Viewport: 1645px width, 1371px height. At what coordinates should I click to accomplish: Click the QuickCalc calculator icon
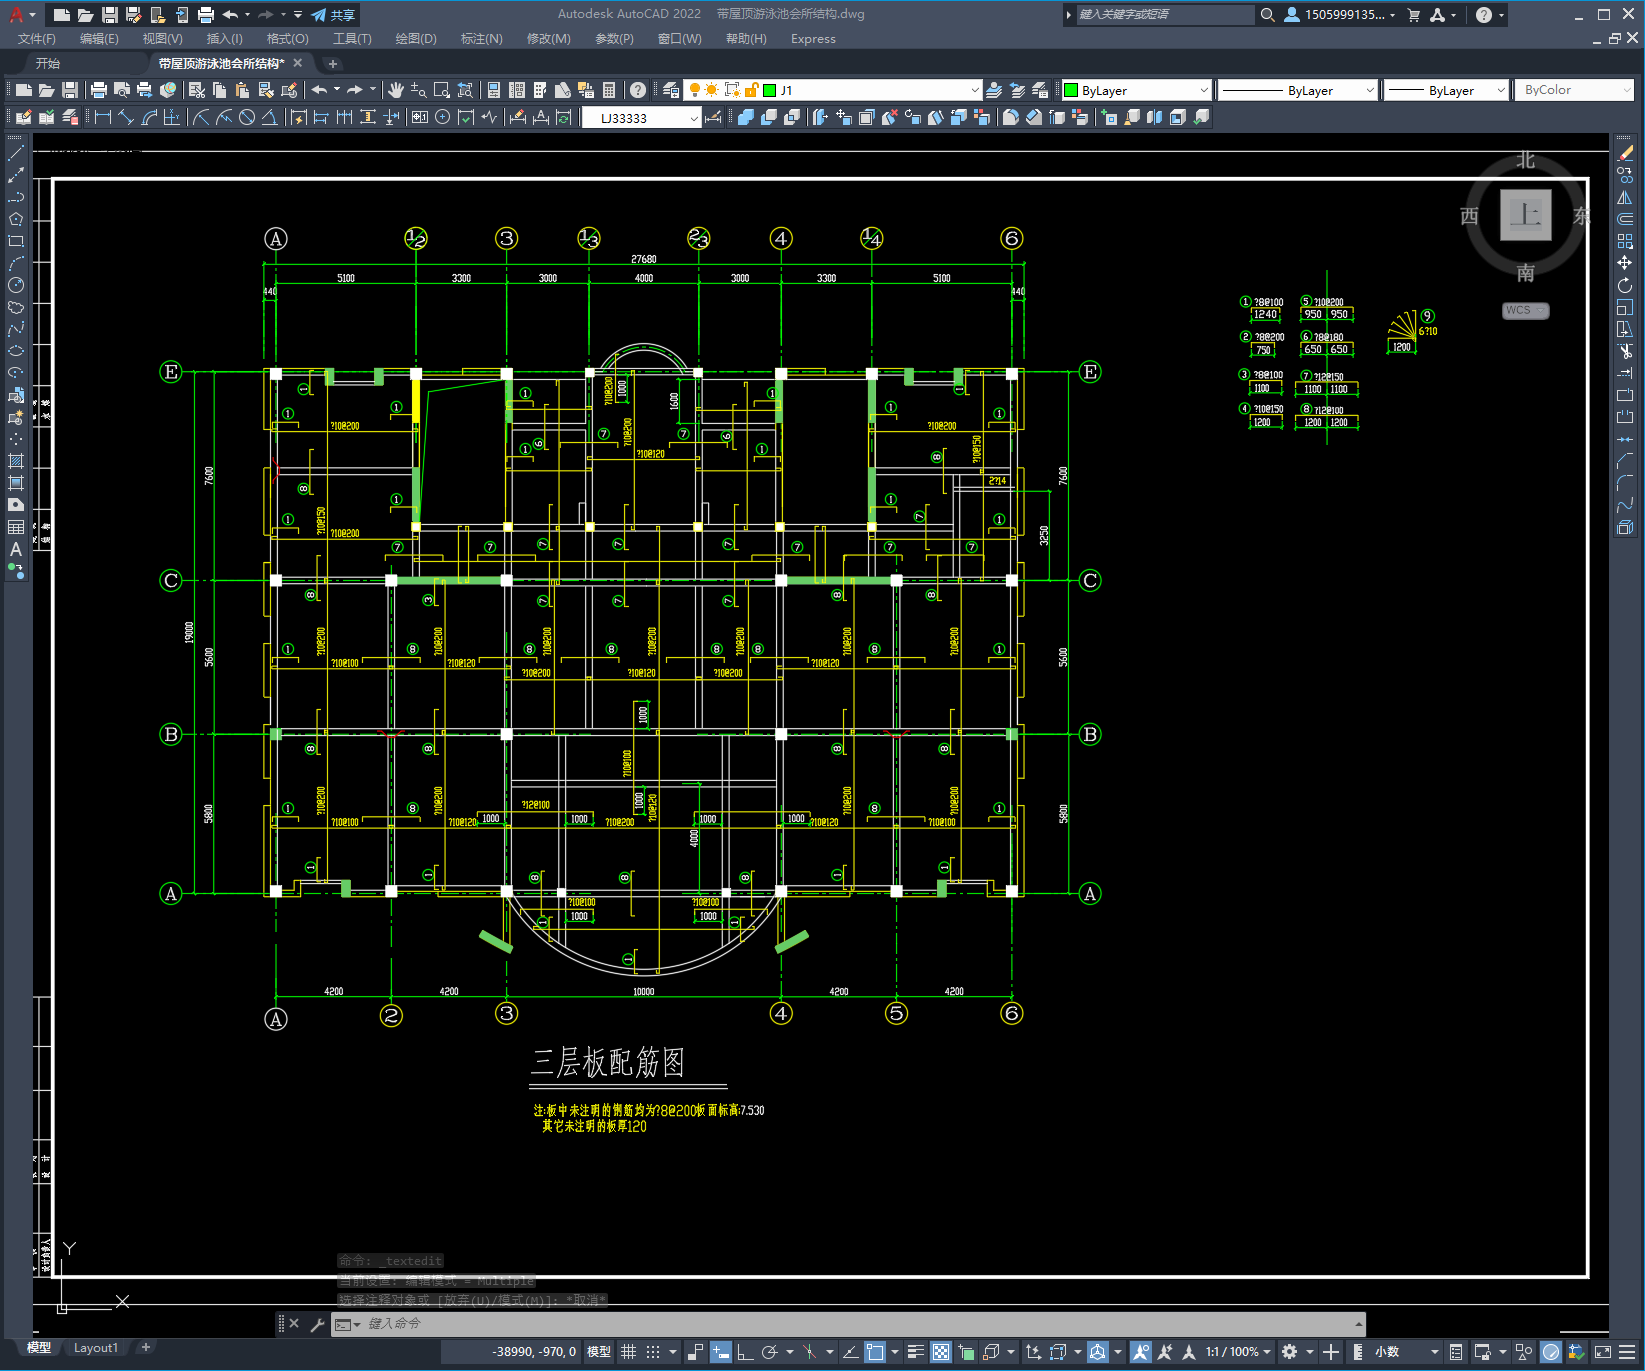tap(609, 90)
